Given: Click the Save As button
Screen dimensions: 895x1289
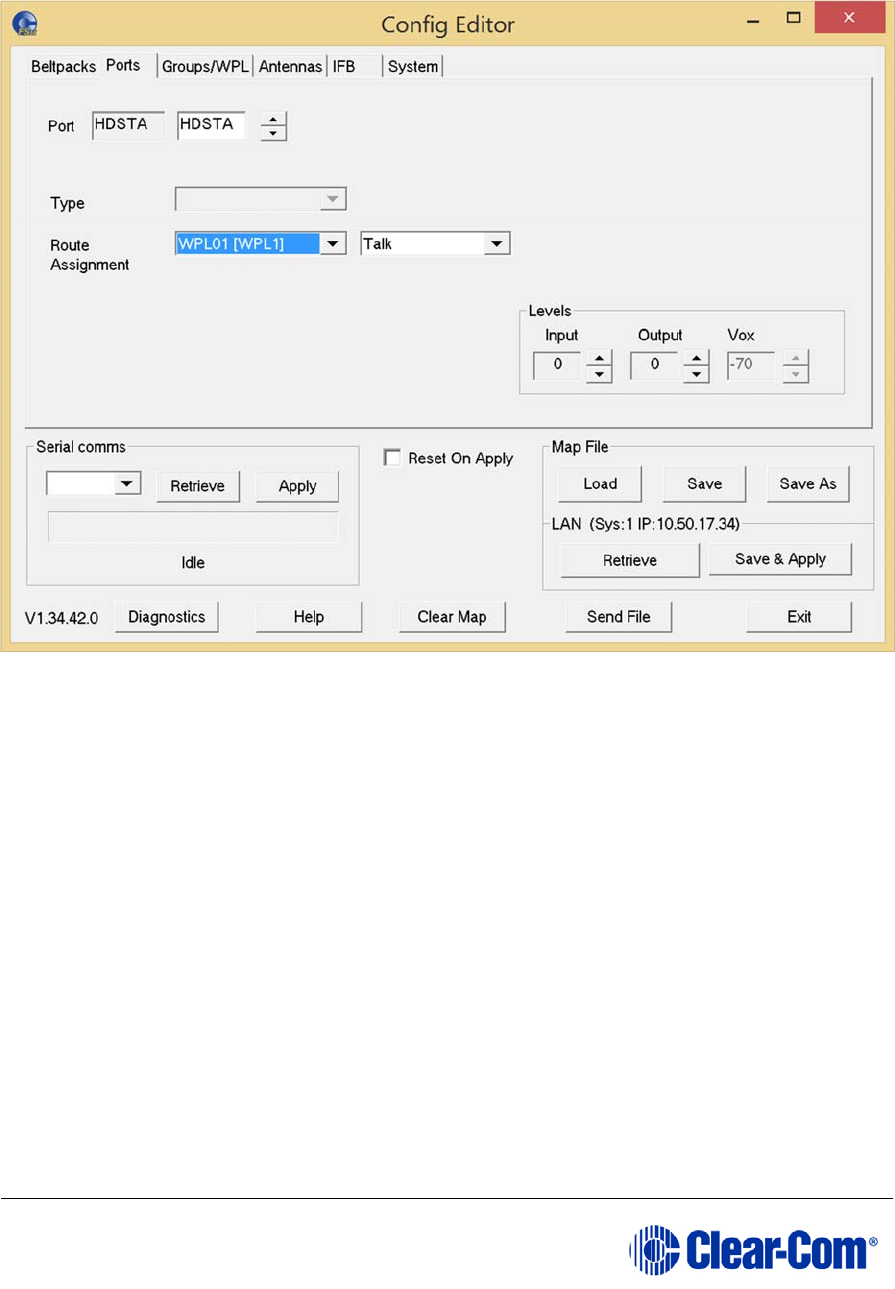Looking at the screenshot, I should tap(808, 484).
